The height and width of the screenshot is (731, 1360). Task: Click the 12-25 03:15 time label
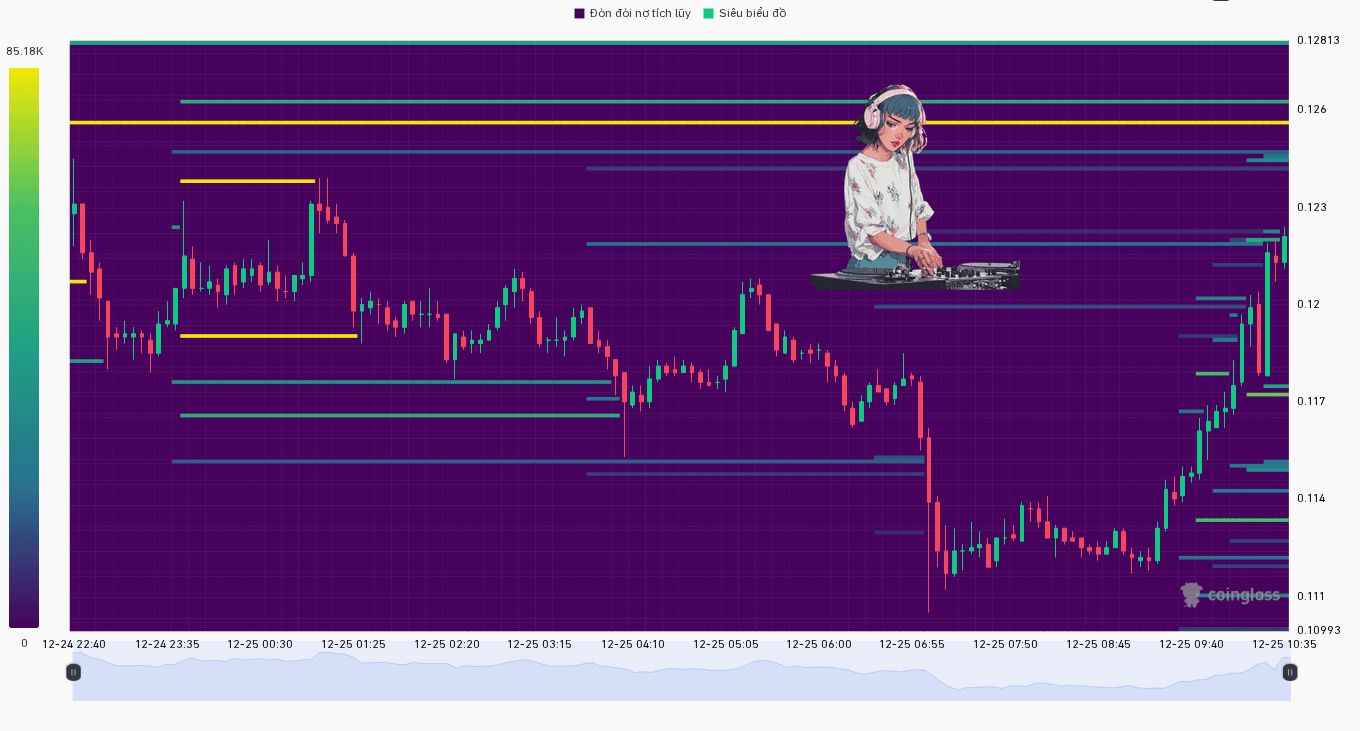coord(540,644)
